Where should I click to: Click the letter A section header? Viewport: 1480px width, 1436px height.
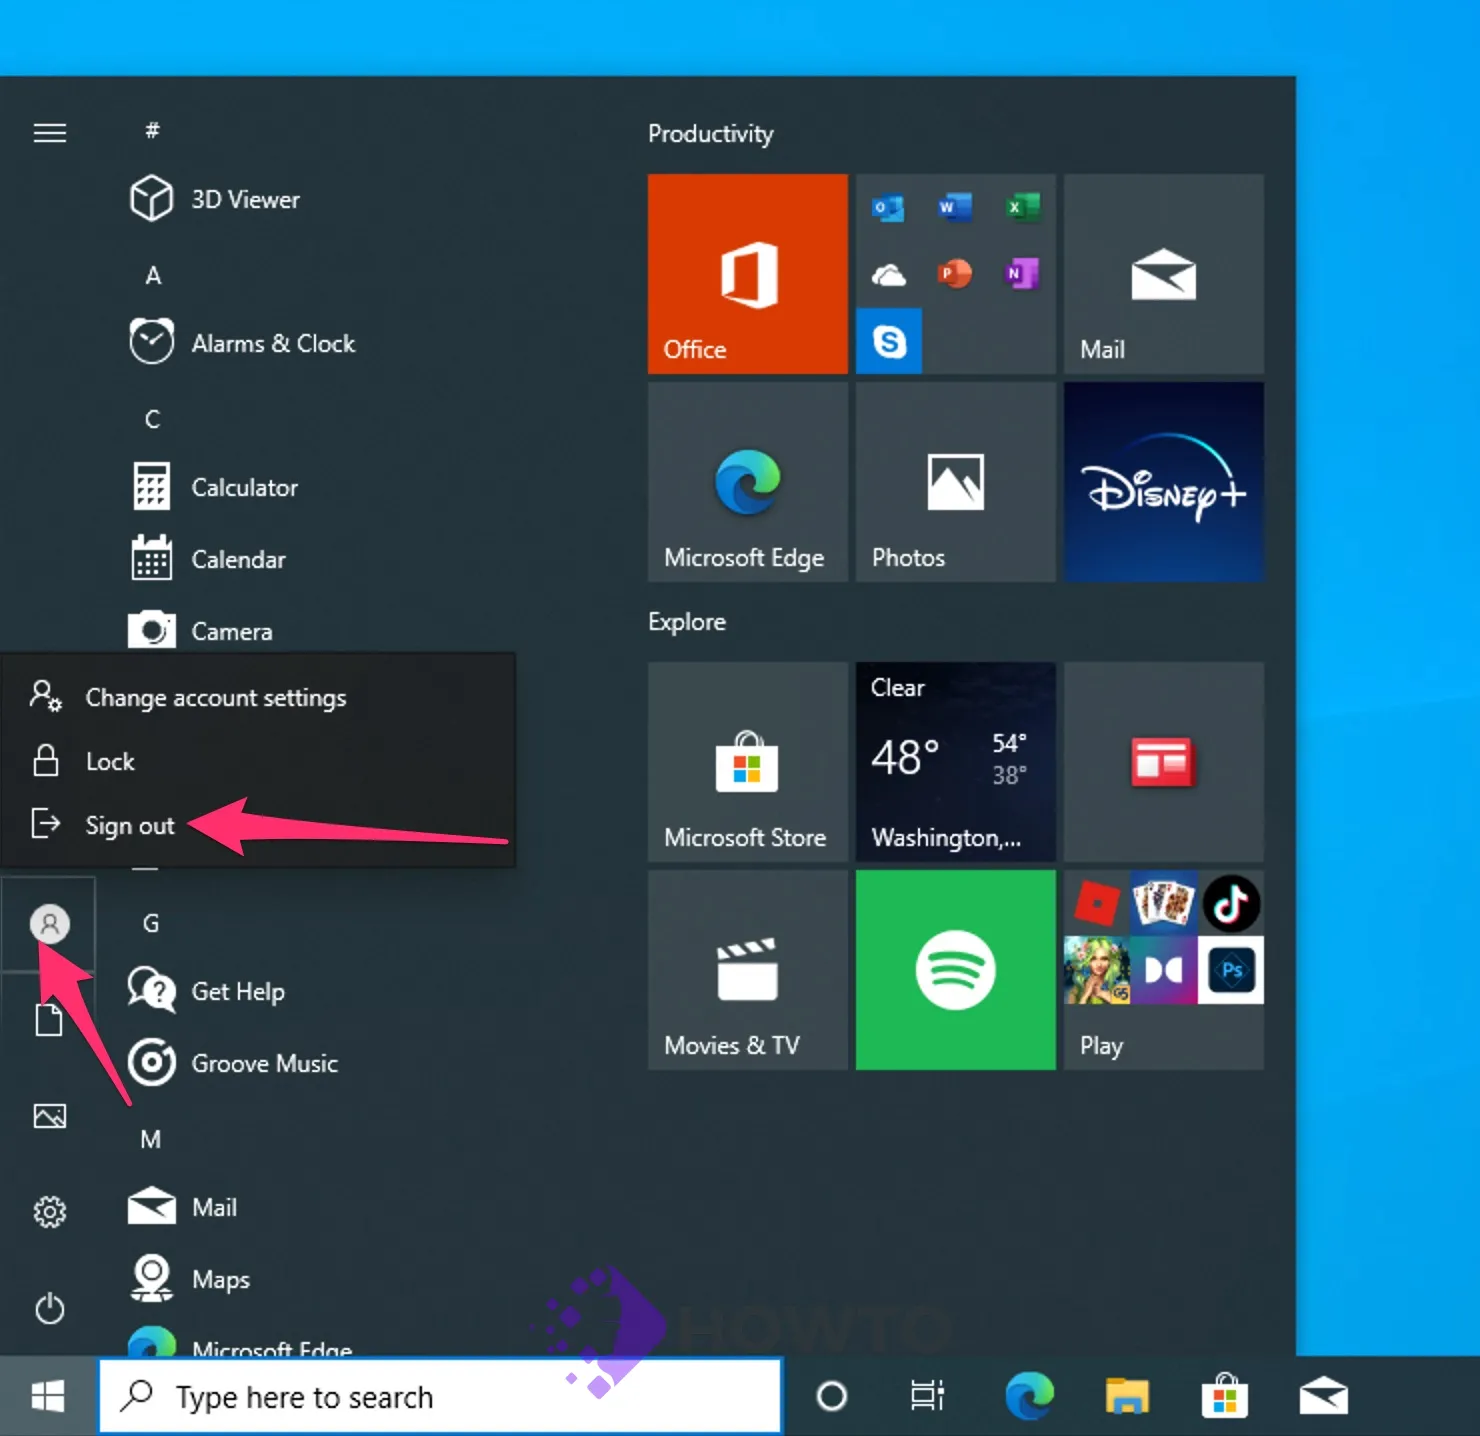153,275
